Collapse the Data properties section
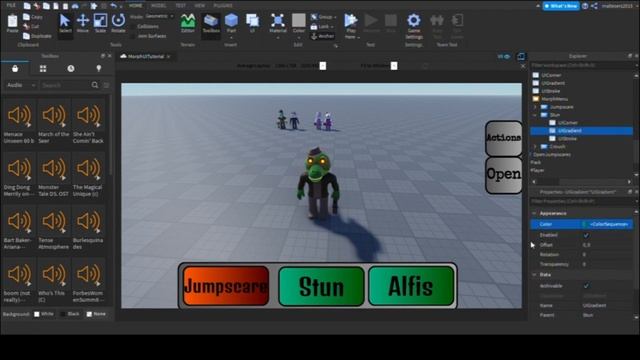The image size is (640, 360). [x=534, y=275]
